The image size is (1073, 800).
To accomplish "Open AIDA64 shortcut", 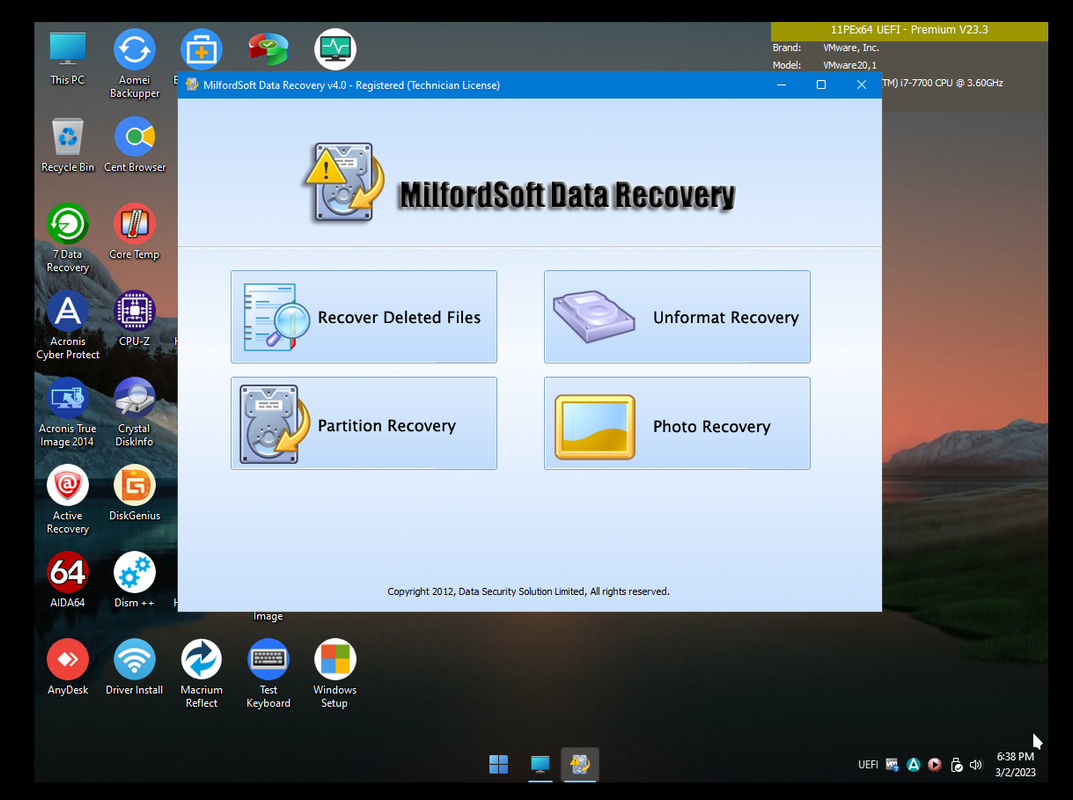I will pos(68,580).
